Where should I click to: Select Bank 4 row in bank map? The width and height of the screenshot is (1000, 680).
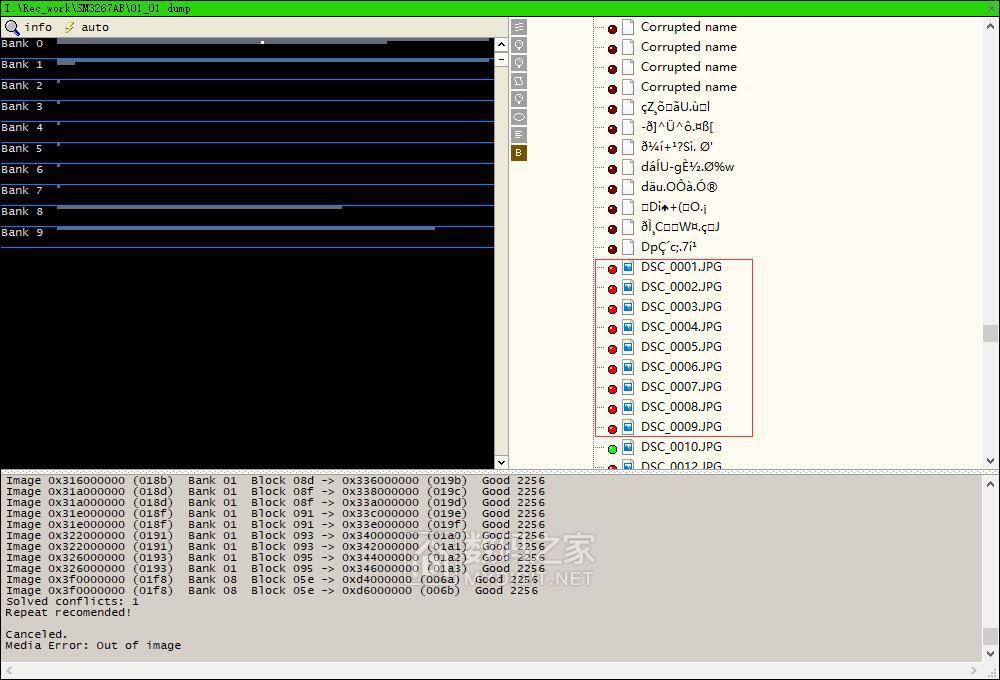point(247,132)
